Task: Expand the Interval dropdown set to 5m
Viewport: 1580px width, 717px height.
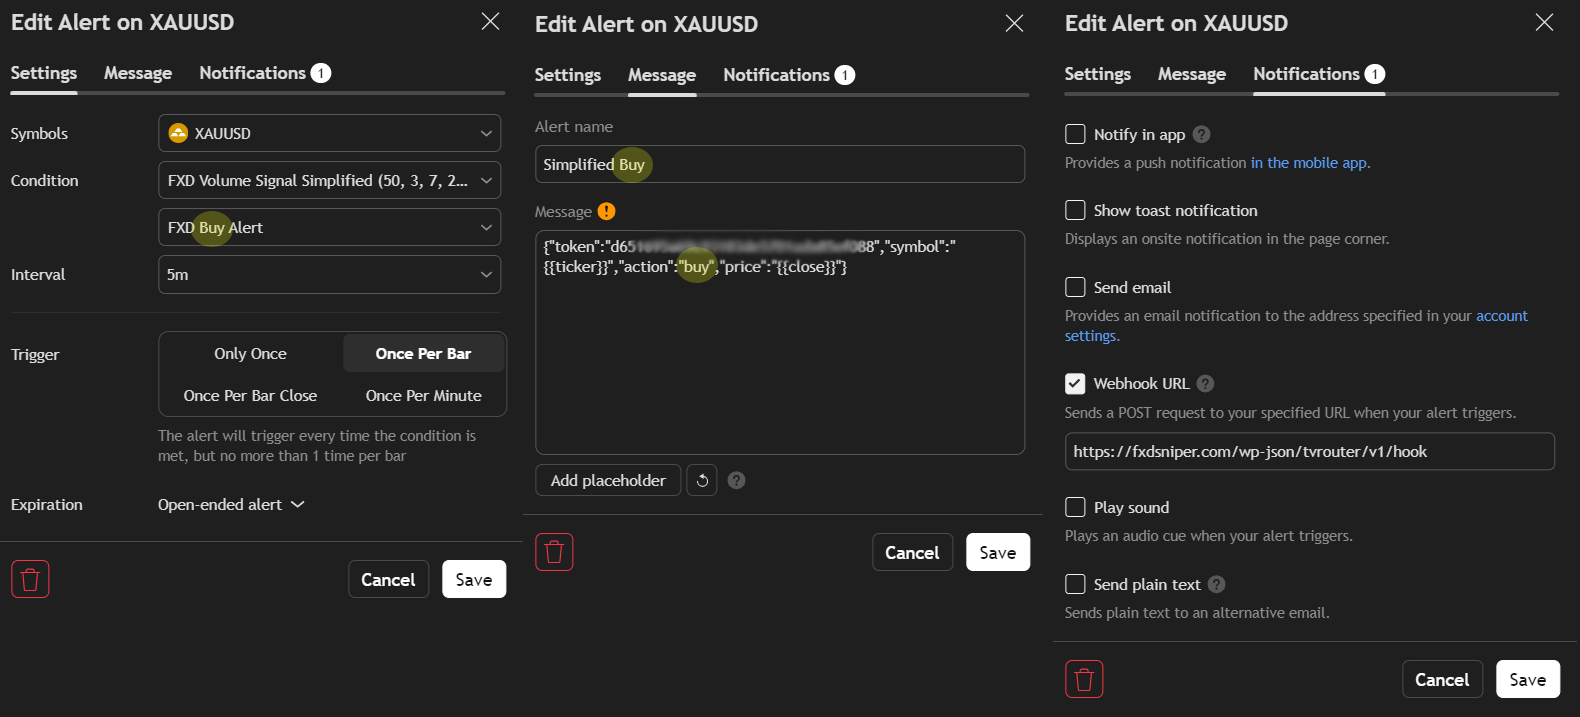Action: point(329,274)
